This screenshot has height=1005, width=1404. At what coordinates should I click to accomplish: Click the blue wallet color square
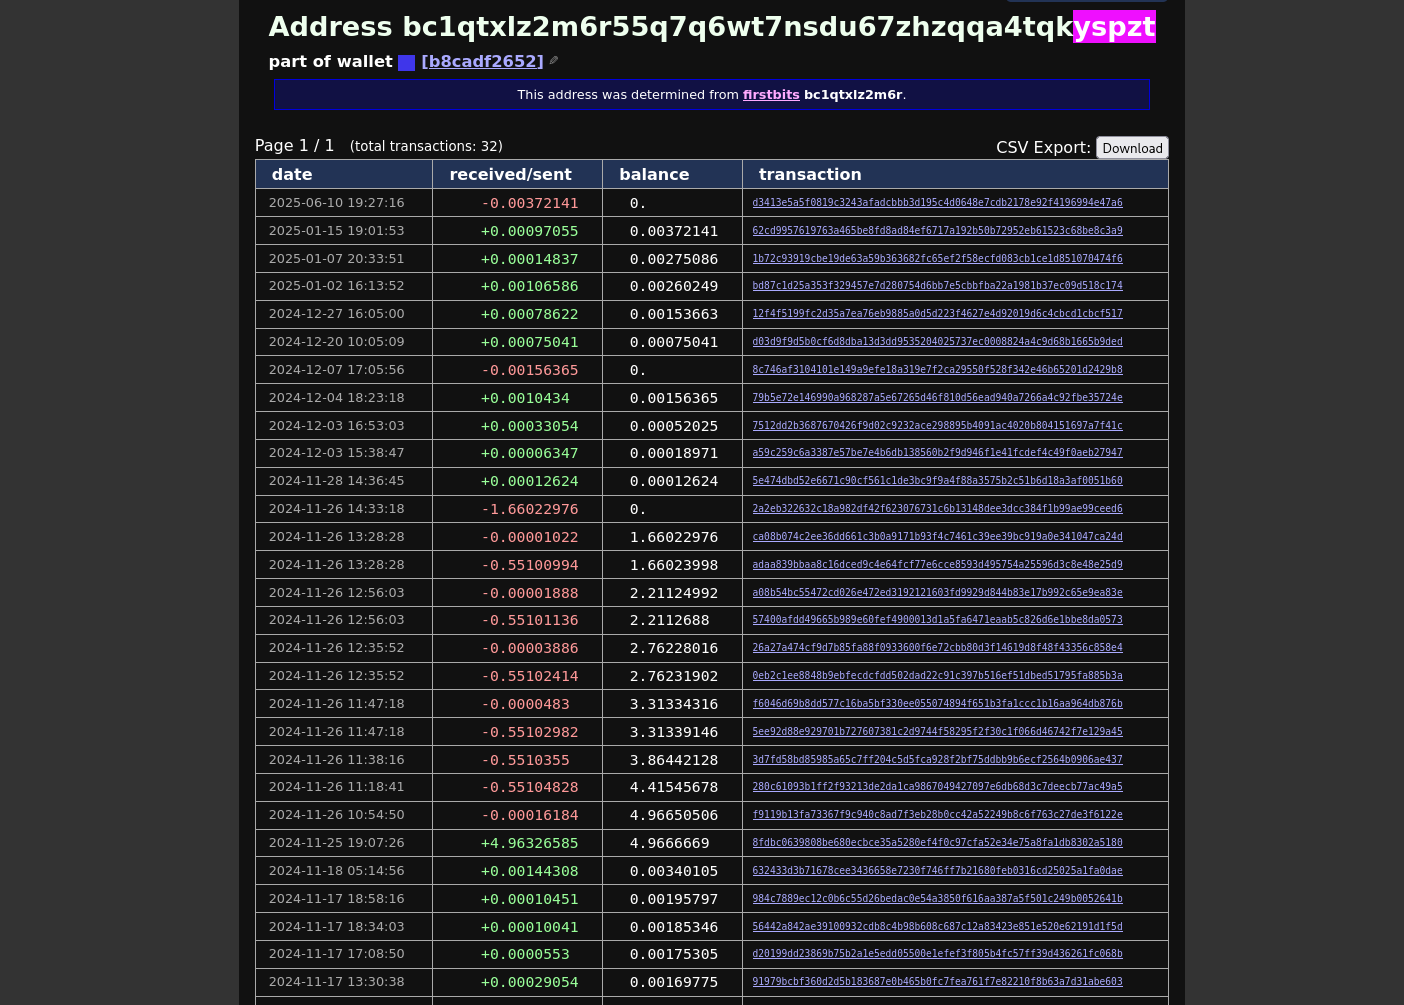click(406, 63)
